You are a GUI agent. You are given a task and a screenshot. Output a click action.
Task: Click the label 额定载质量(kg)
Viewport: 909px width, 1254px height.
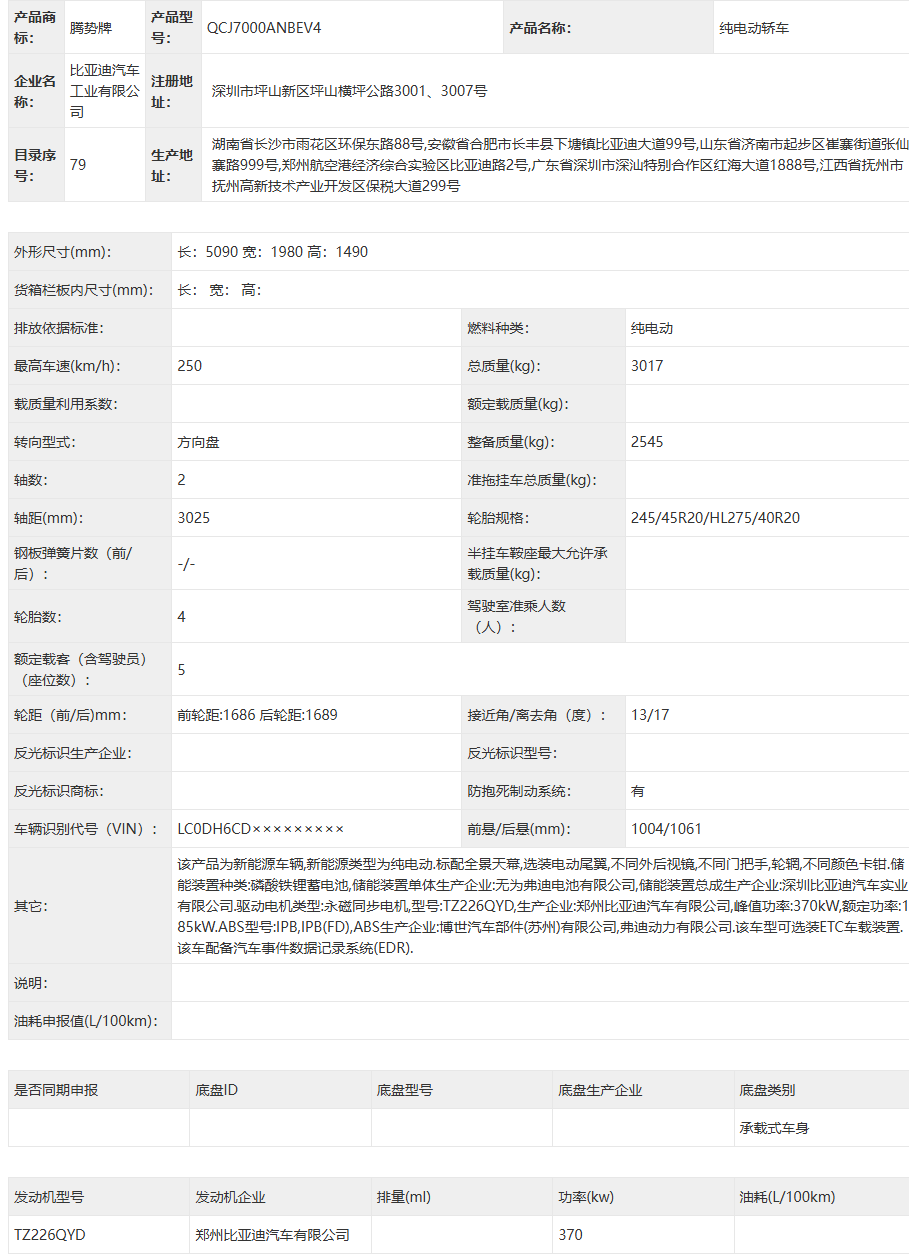click(x=518, y=404)
